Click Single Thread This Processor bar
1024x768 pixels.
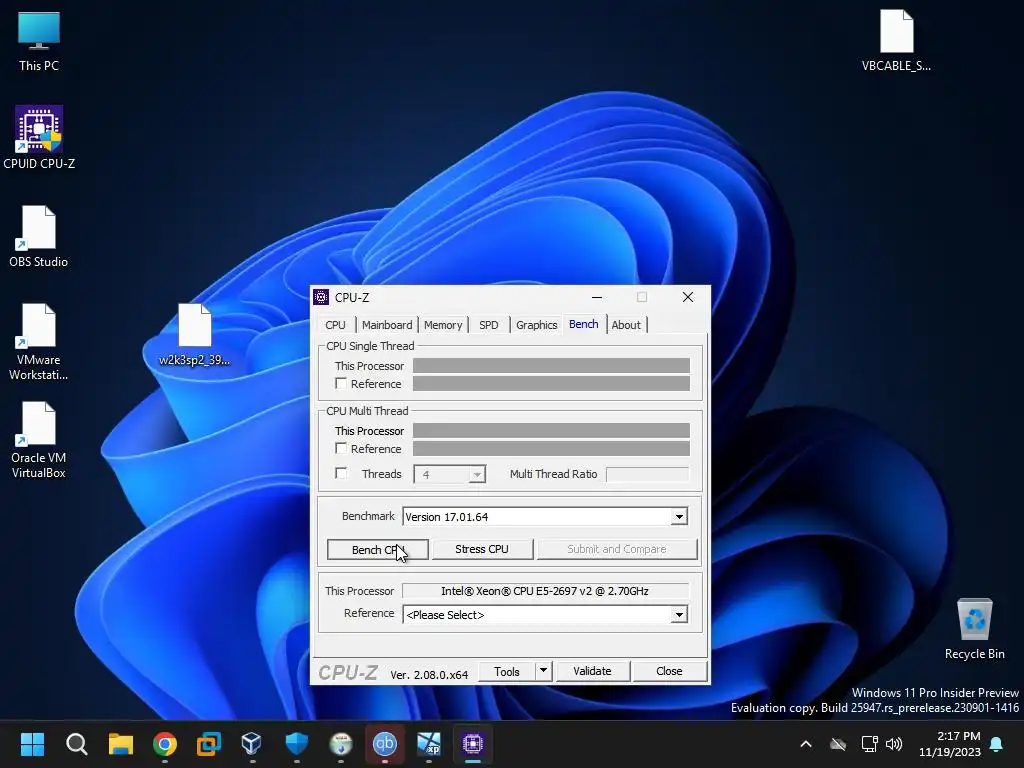click(551, 366)
